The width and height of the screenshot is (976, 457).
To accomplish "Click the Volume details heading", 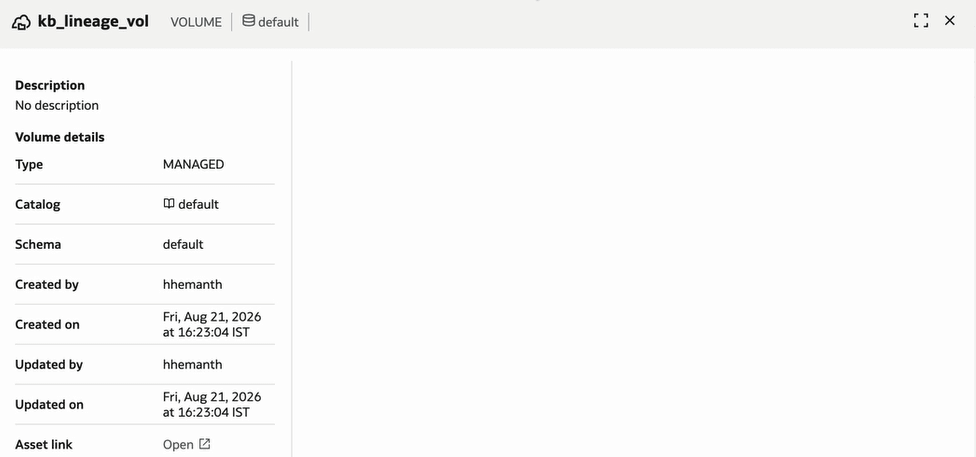I will click(x=60, y=137).
